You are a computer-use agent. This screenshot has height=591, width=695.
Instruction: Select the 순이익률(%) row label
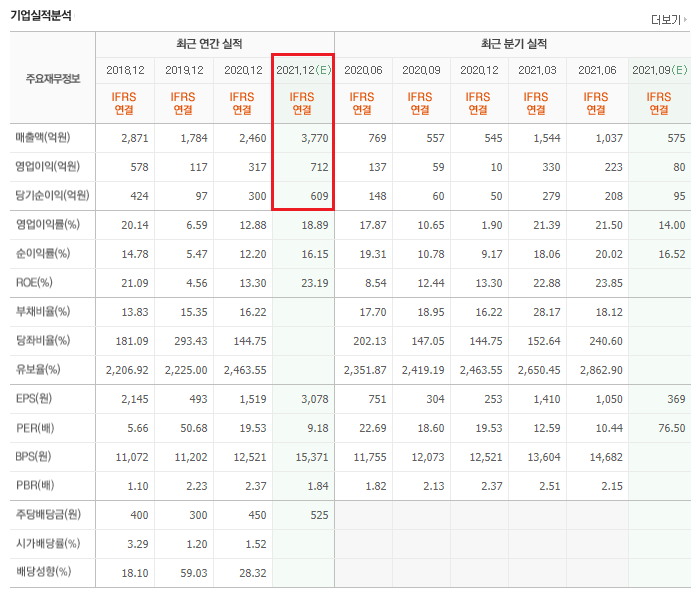click(43, 253)
